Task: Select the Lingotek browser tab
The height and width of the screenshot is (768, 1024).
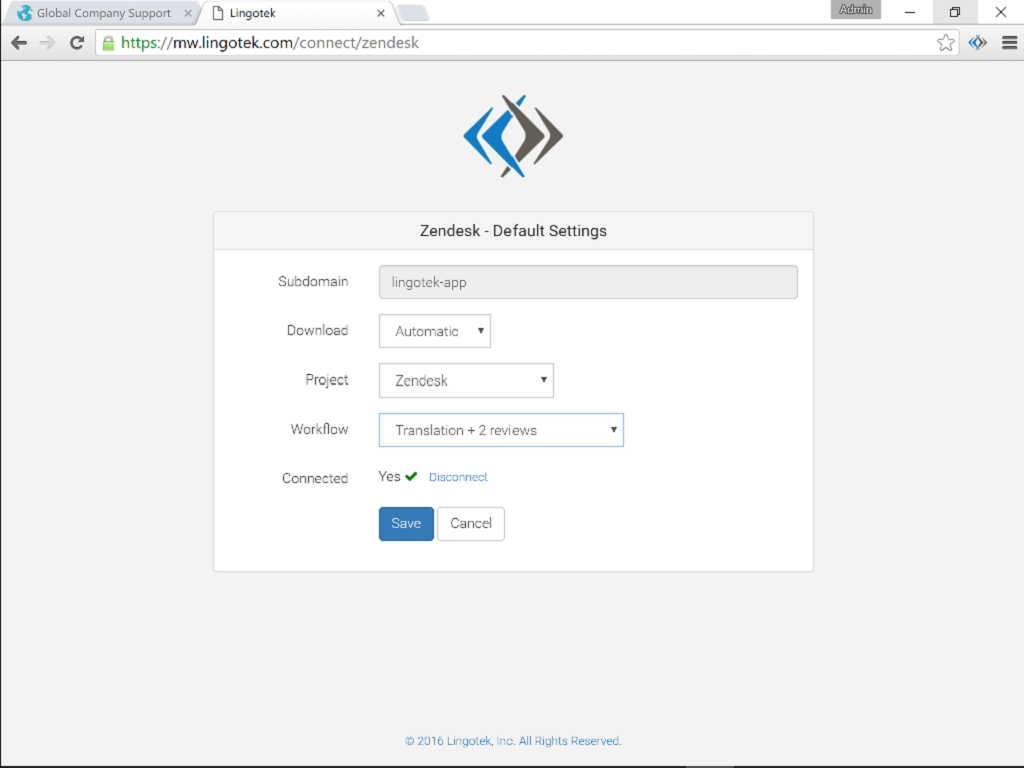Action: [290, 14]
